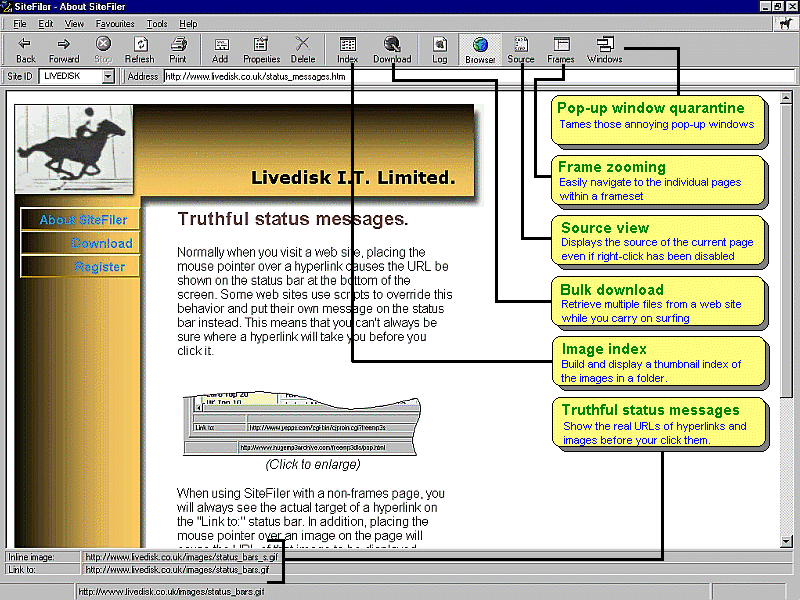800x600 pixels.
Task: Open the Frames zooming tool
Action: 561,50
